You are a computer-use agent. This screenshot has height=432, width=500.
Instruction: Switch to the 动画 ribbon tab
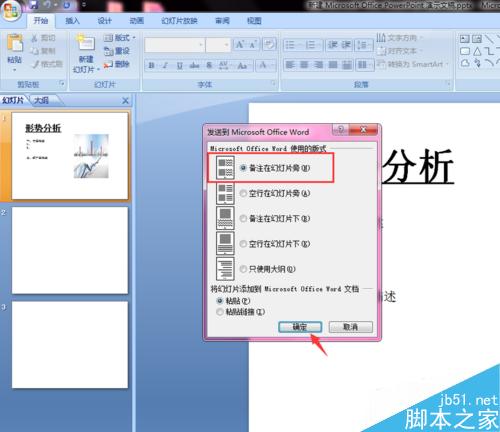(137, 21)
